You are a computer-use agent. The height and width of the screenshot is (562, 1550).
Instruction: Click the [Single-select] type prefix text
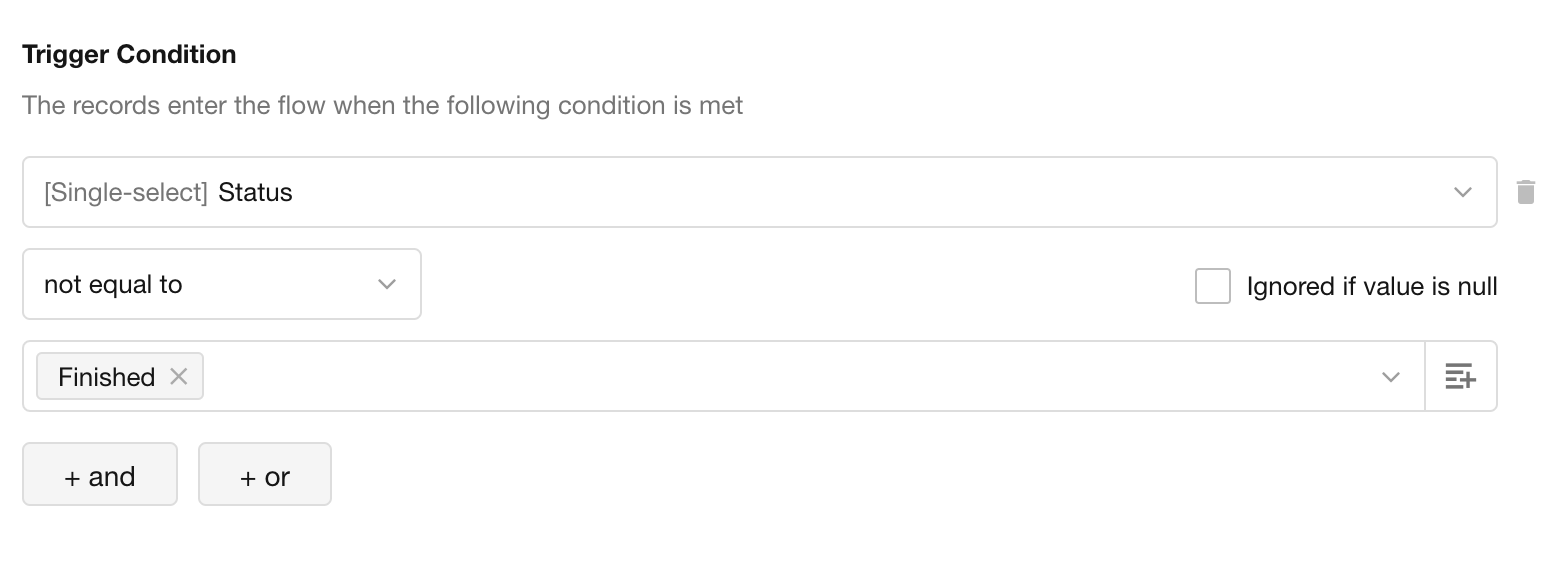click(126, 192)
